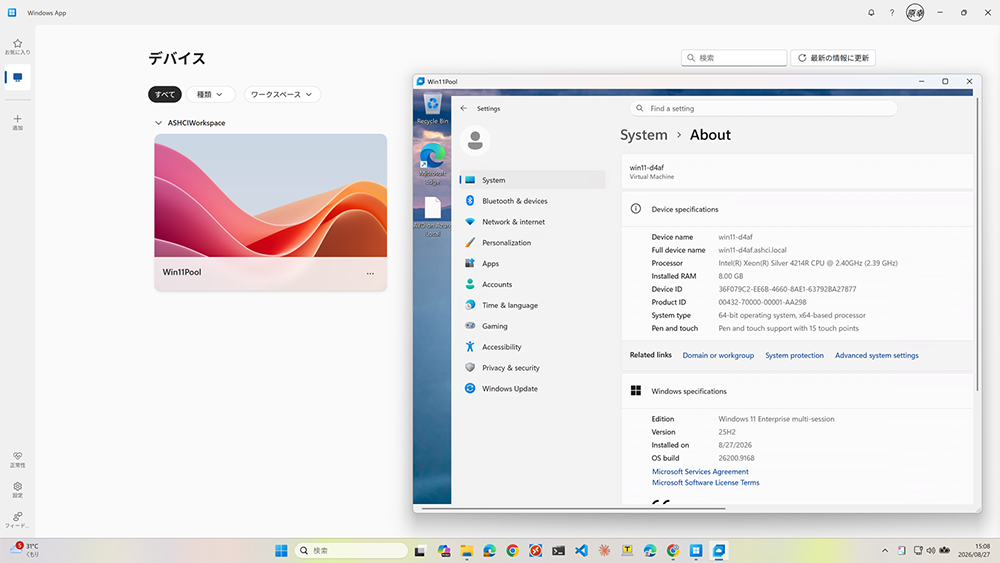Select the Devices monitor icon in sidebar
Screen dimensions: 1000x563
click(x=17, y=77)
